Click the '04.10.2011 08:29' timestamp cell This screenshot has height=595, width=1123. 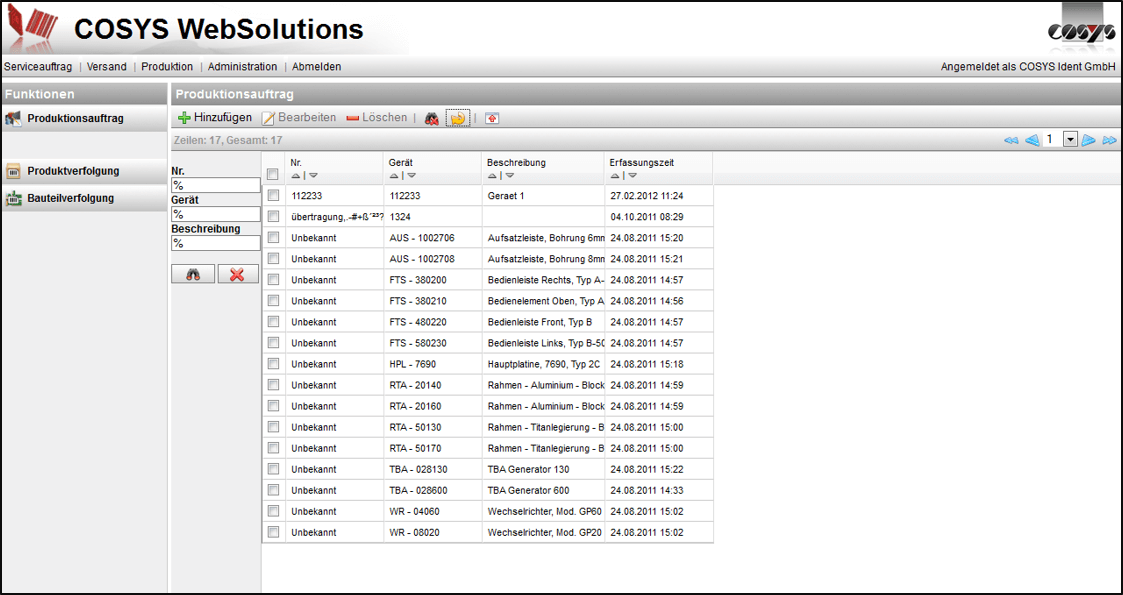658,216
